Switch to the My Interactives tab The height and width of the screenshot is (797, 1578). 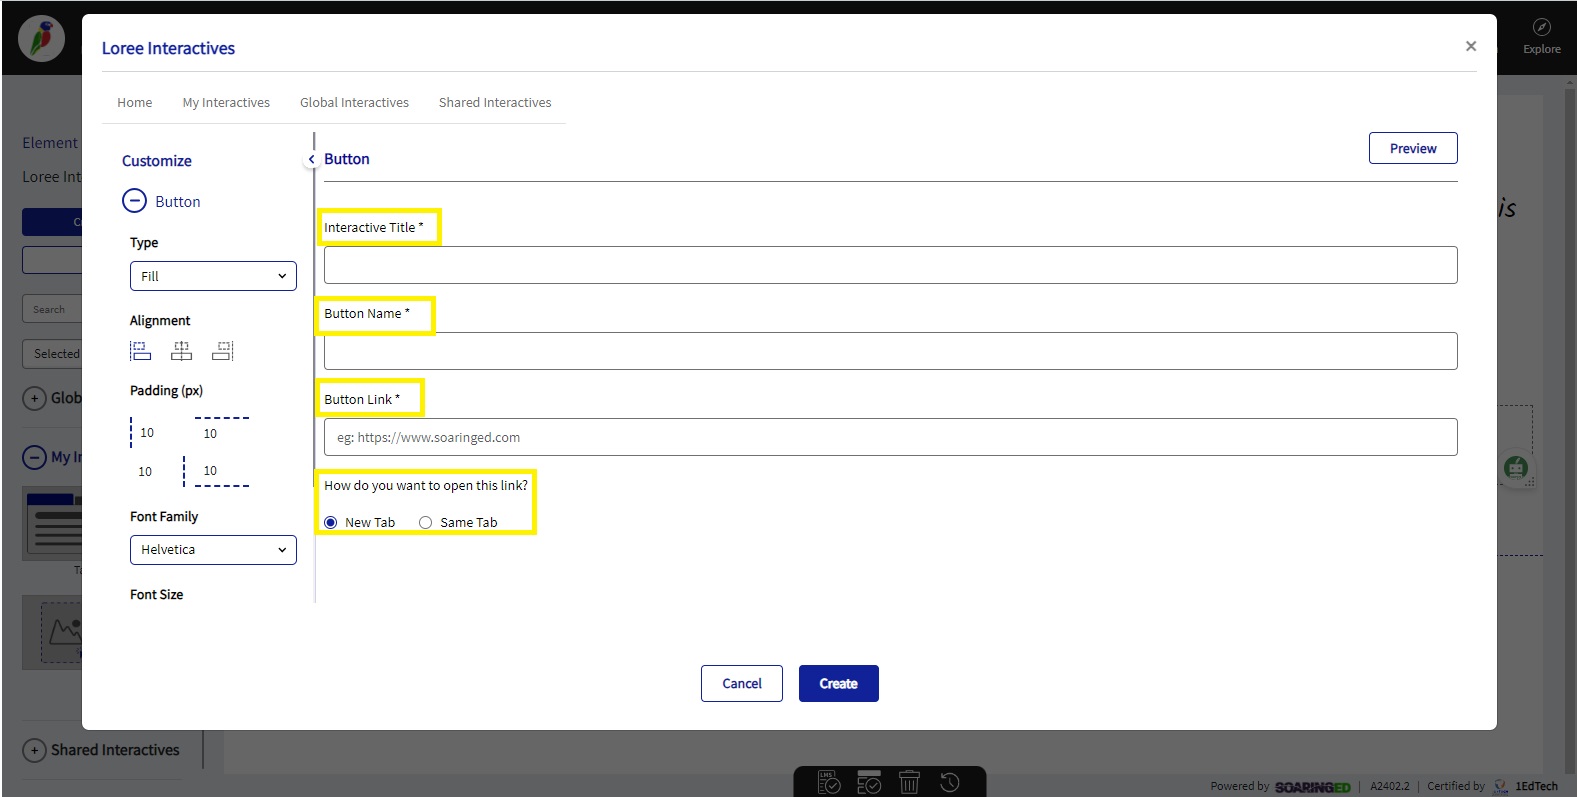point(226,102)
